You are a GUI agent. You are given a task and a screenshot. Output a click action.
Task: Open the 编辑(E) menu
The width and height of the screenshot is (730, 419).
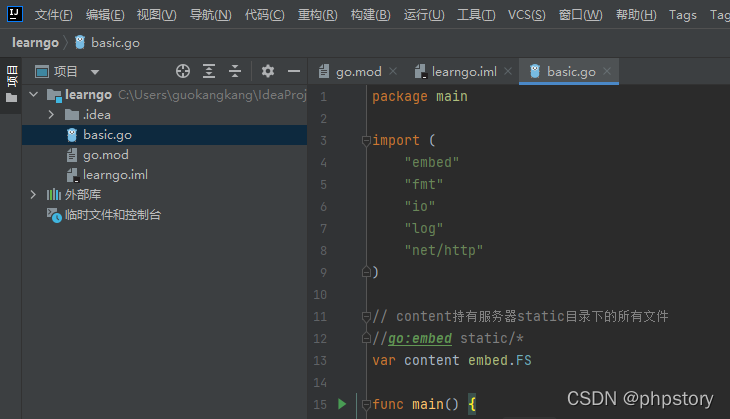105,15
